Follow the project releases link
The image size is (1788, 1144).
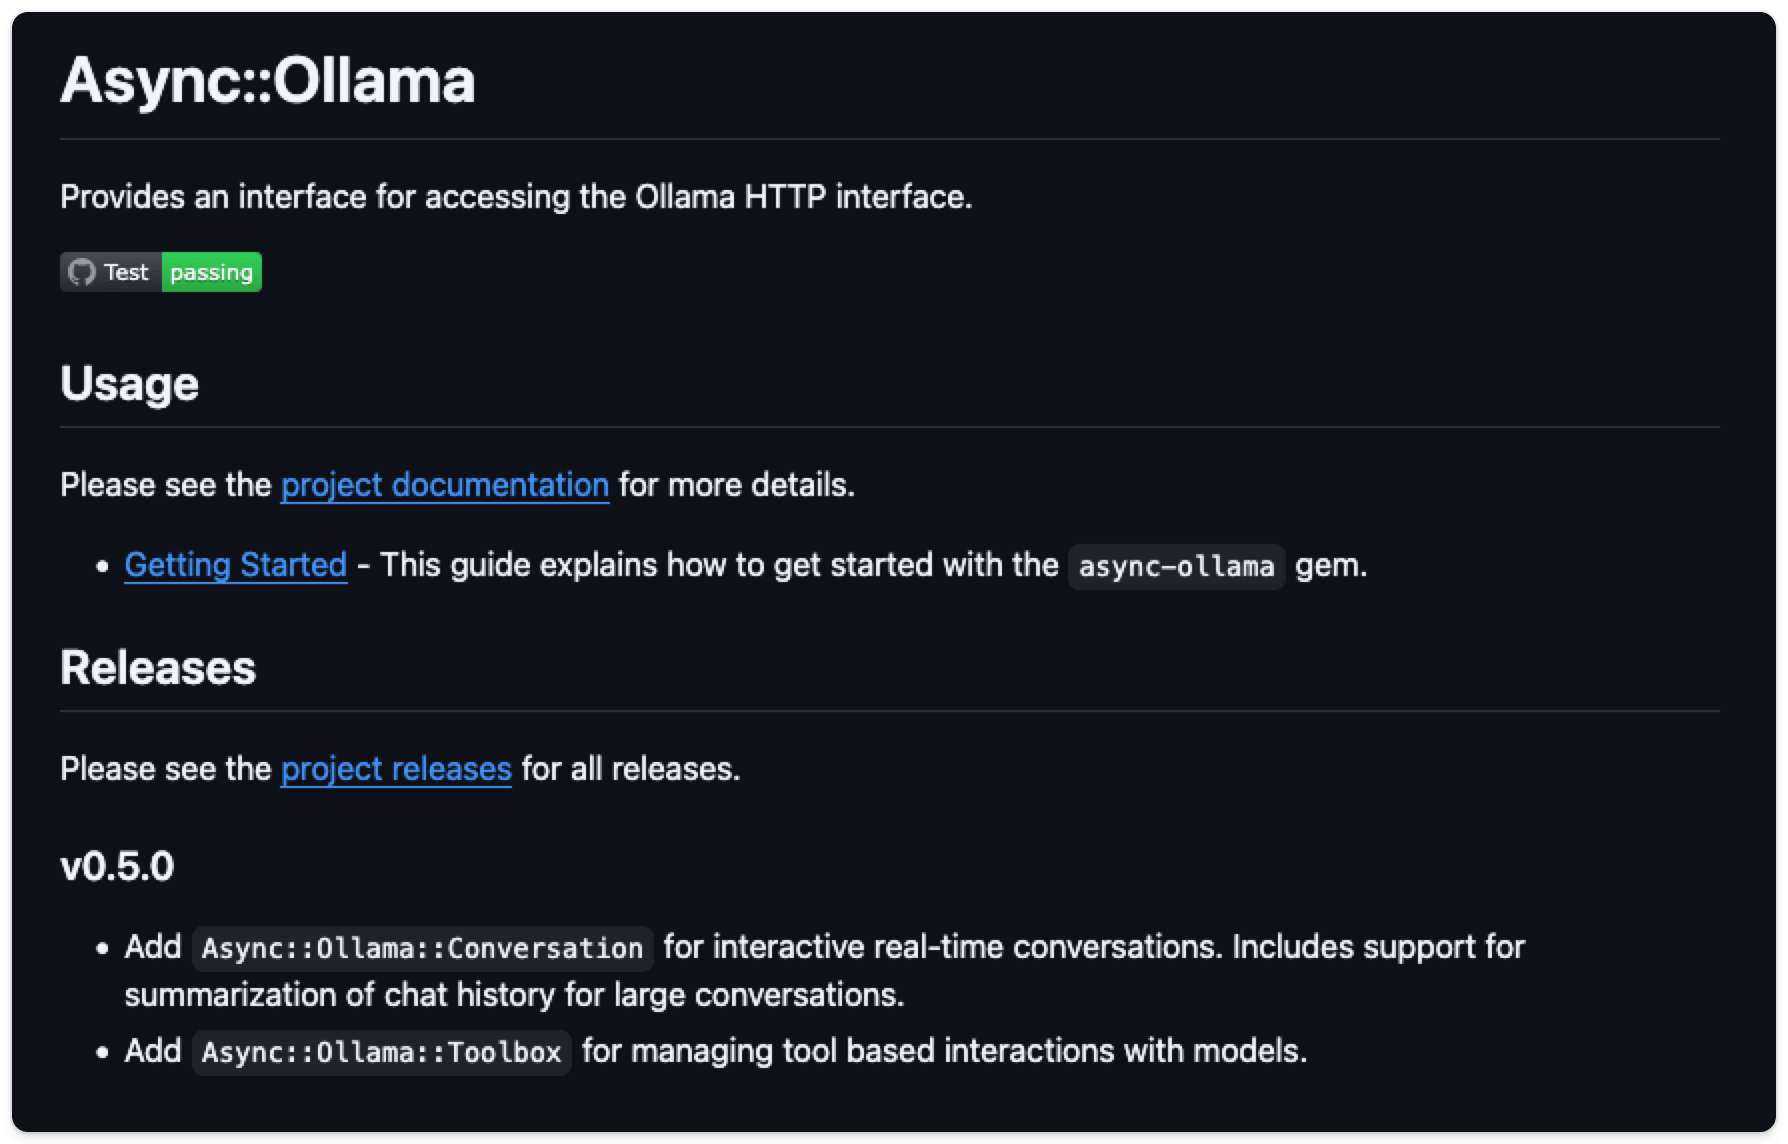[x=396, y=769]
